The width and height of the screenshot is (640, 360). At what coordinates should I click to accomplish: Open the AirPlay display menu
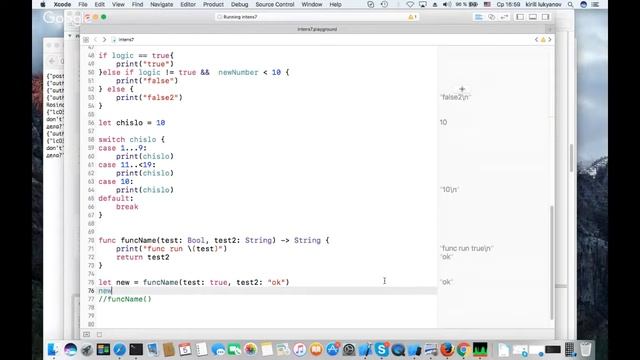click(x=423, y=4)
